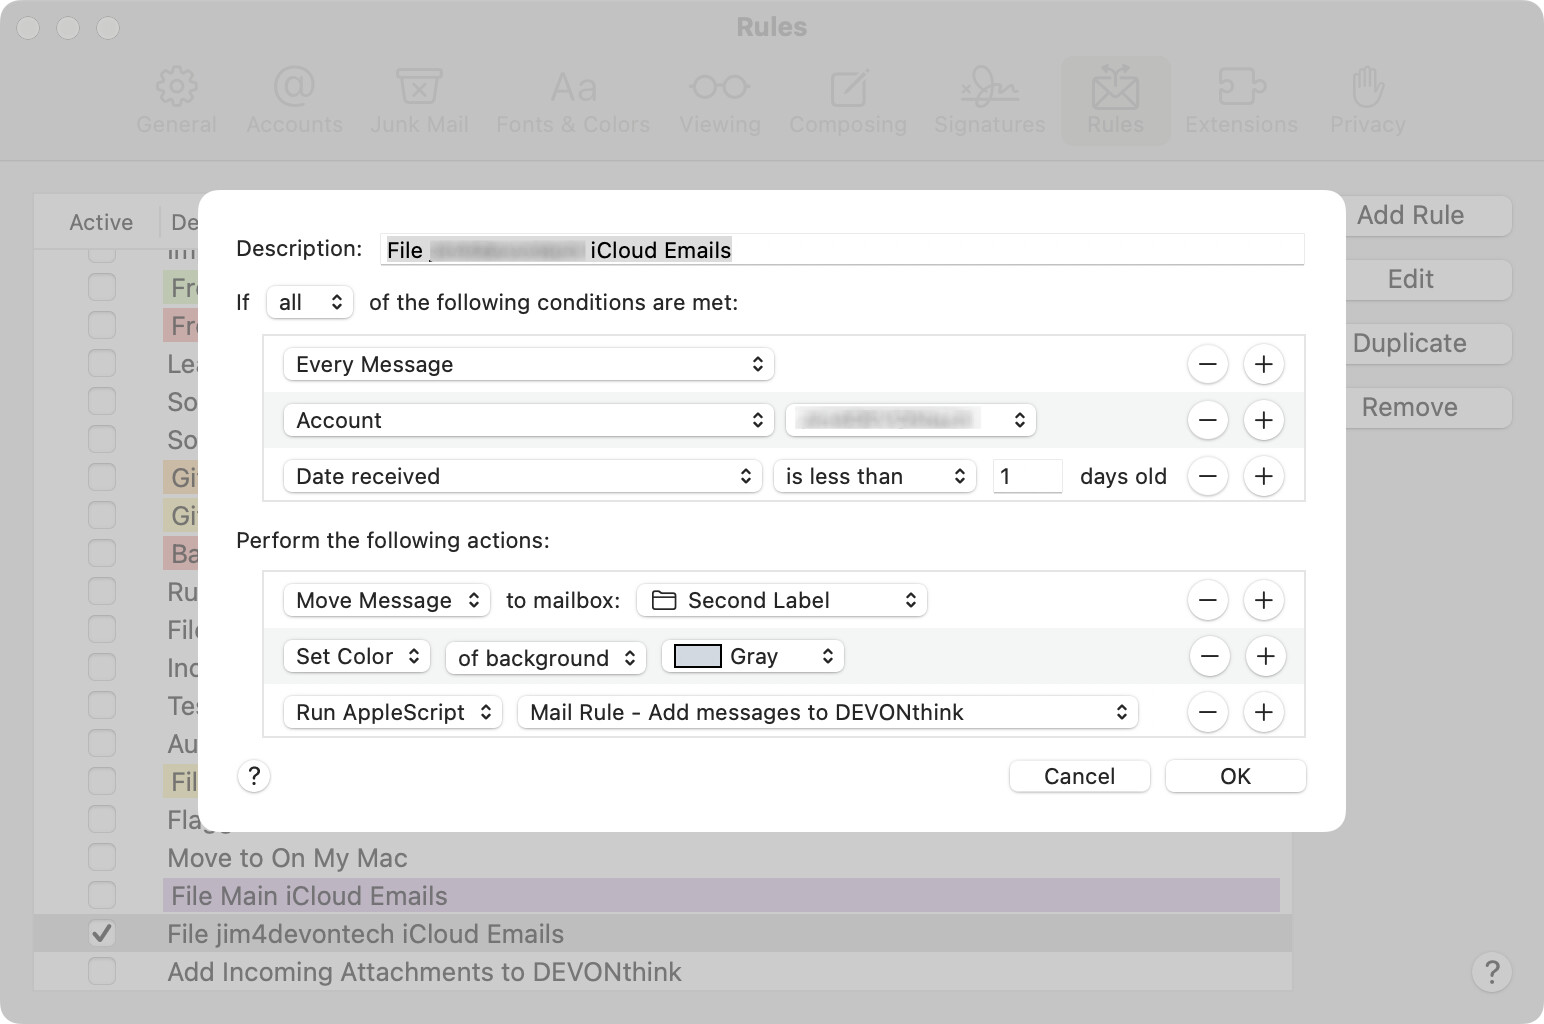
Task: Cancel the rule editing dialog
Action: [x=1079, y=776]
